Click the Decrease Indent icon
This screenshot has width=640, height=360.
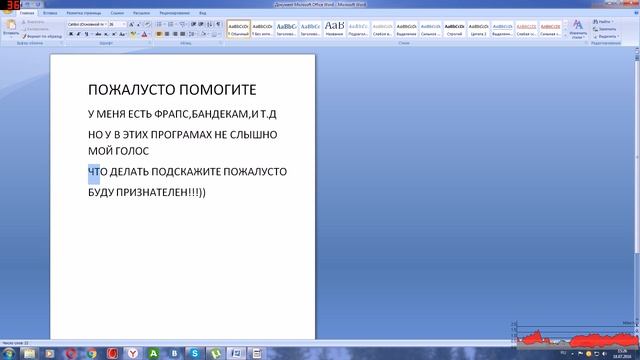(193, 24)
